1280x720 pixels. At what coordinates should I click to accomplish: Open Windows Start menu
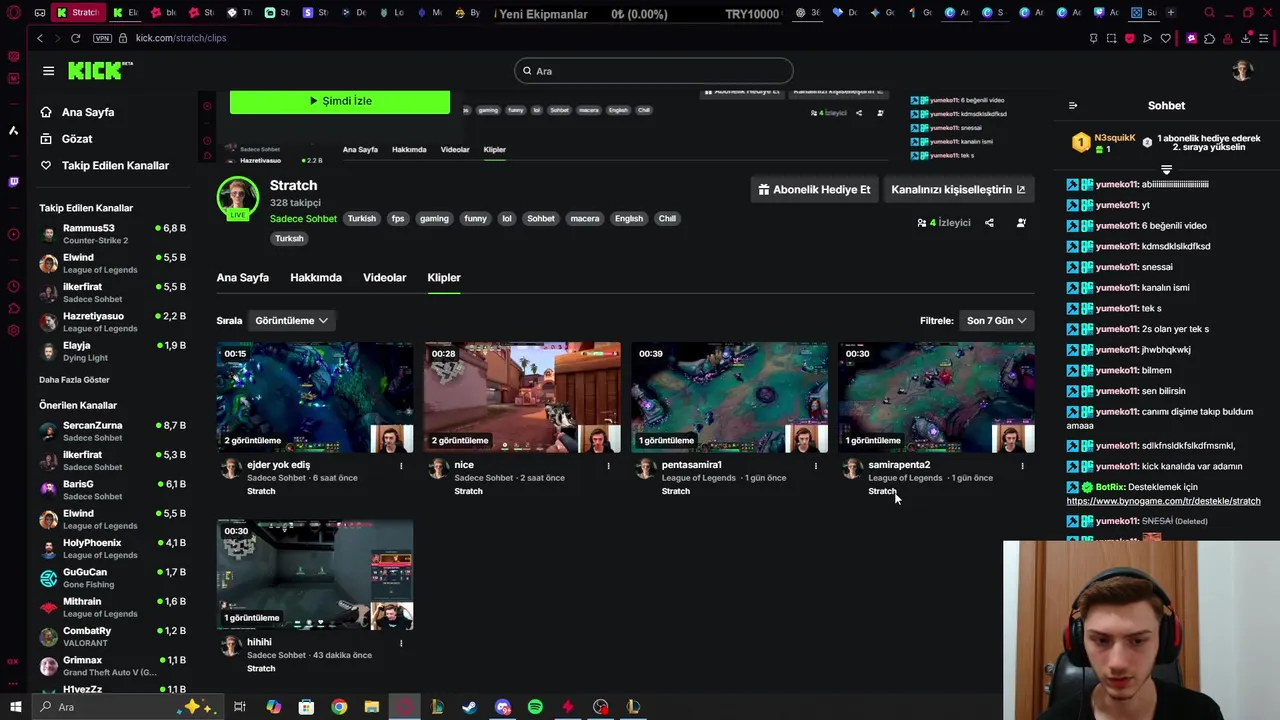click(15, 707)
